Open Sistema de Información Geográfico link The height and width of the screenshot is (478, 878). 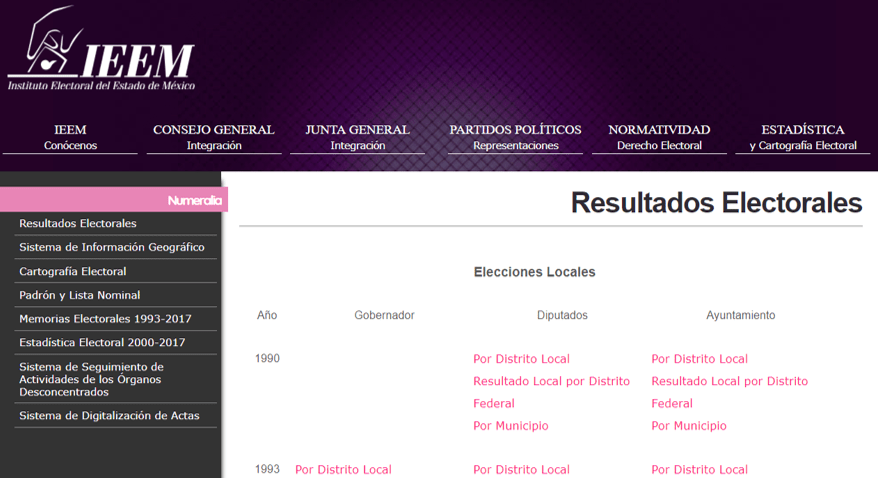[111, 248]
